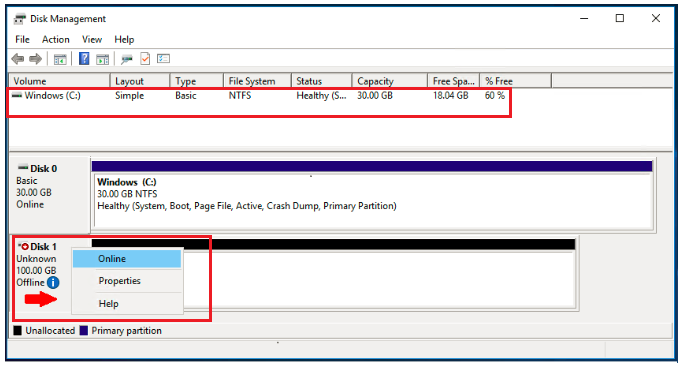Click the Disk 0 label panel
Image resolution: width=683 pixels, height=366 pixels.
tap(50, 194)
